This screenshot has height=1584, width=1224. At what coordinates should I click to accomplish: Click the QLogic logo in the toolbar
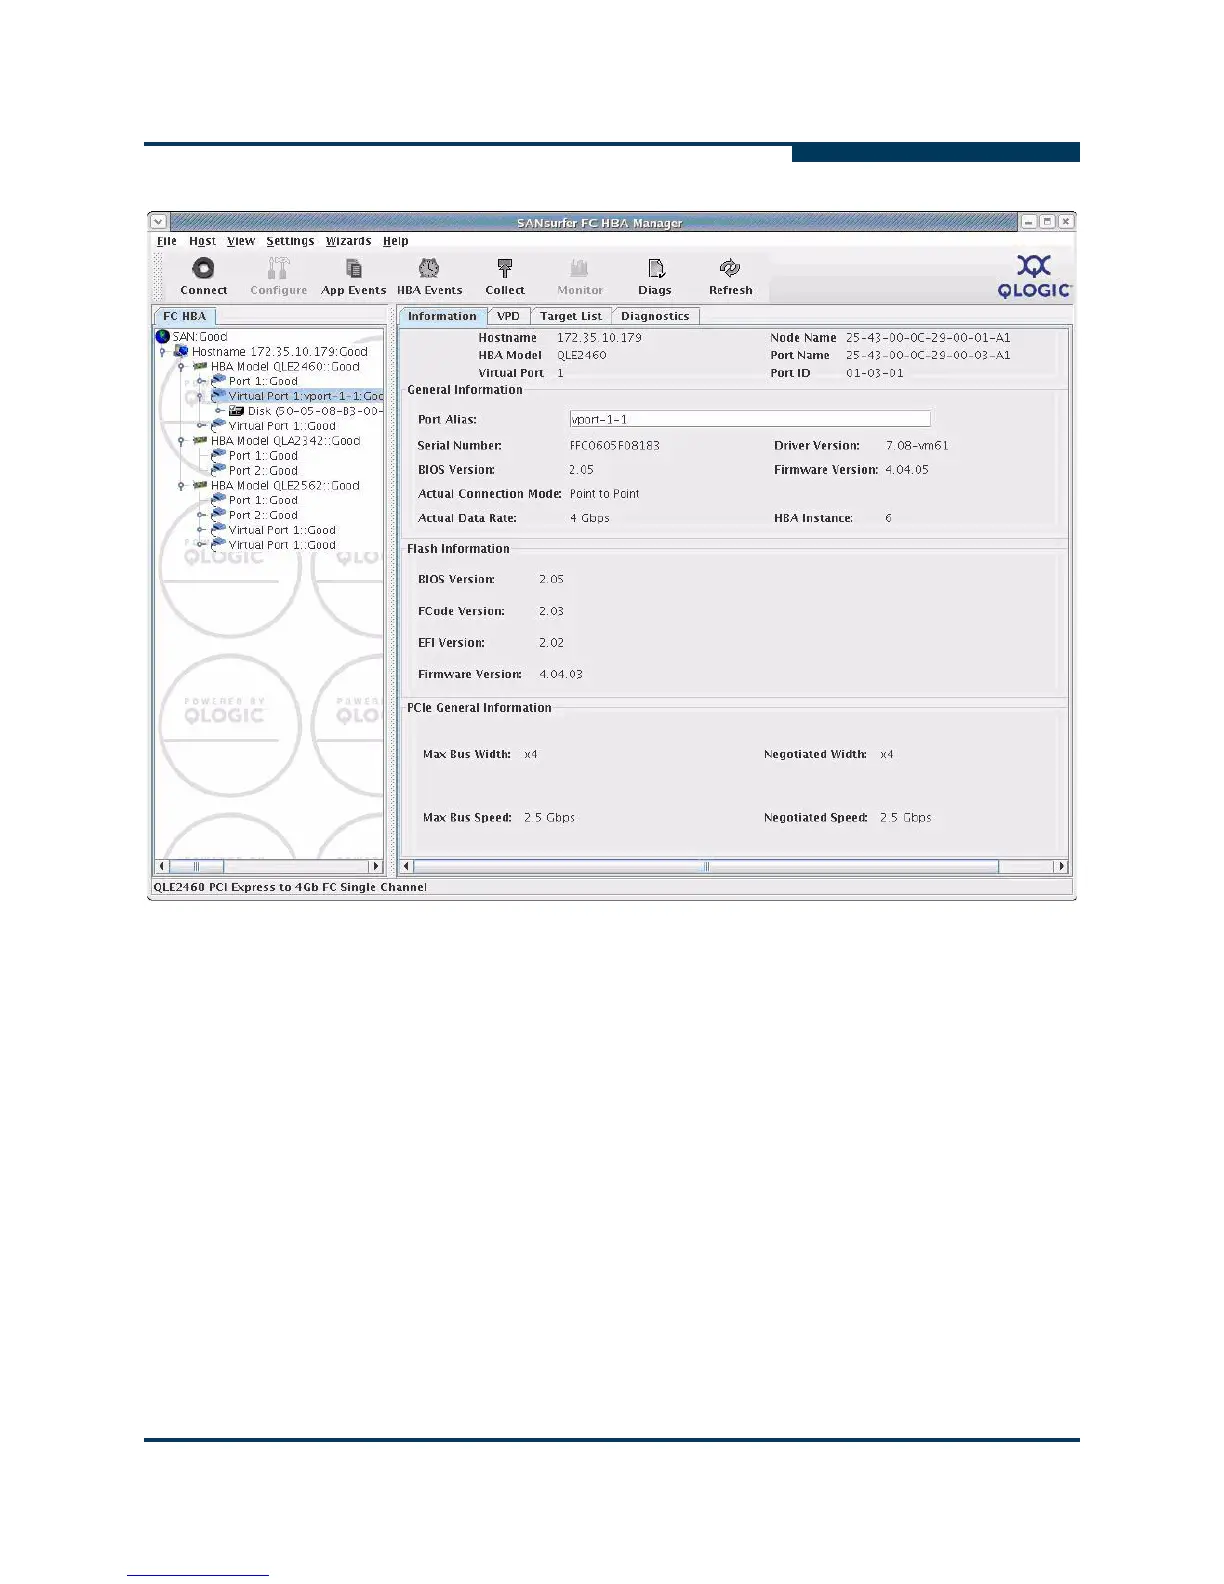pos(1034,277)
